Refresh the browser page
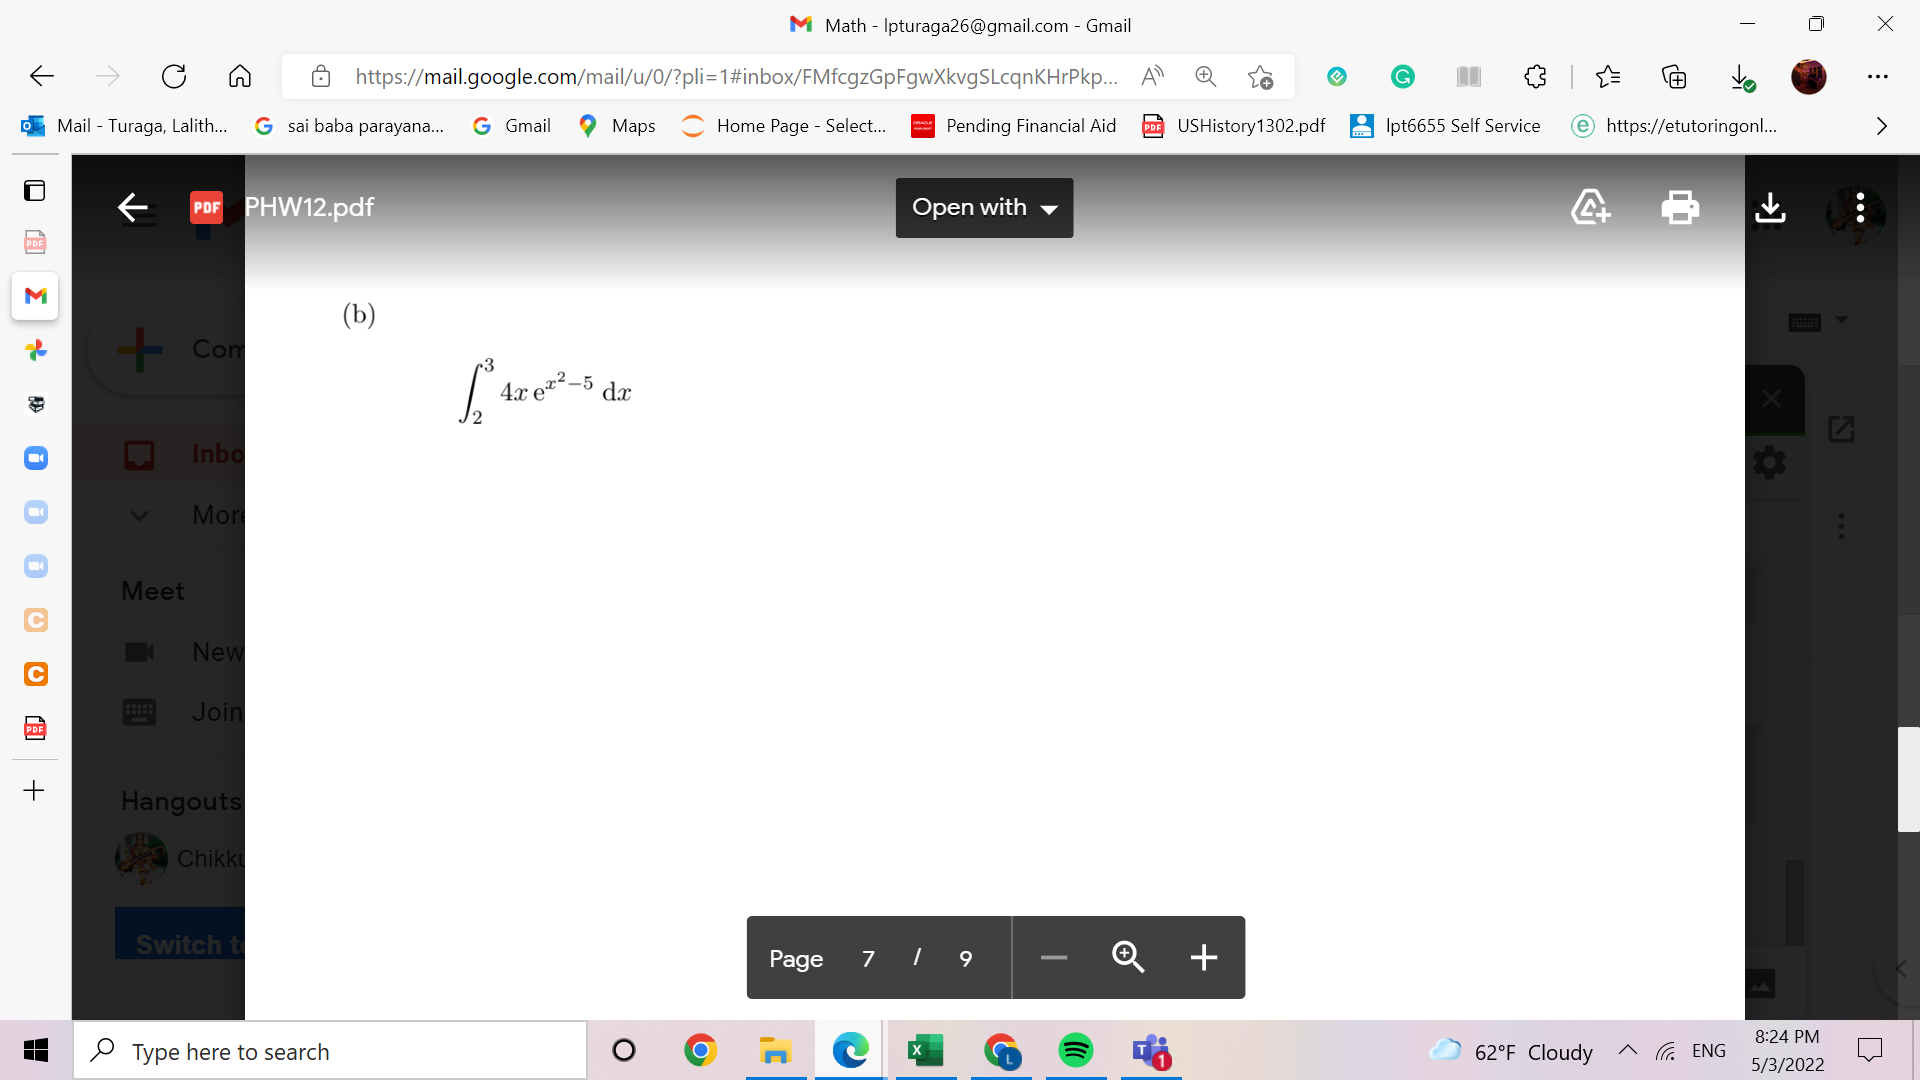The width and height of the screenshot is (1920, 1080). [x=174, y=77]
